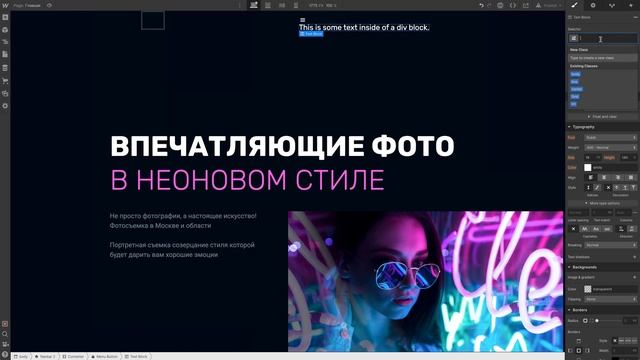This screenshot has width=640, height=360.
Task: Open the Assets panel
Action: click(x=5, y=93)
